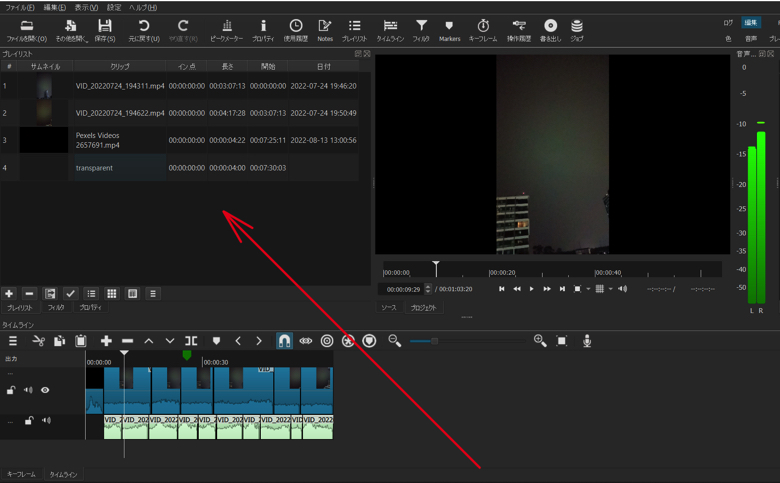The image size is (780, 483).
Task: Switch playlist to tiles grid view
Action: [x=112, y=294]
